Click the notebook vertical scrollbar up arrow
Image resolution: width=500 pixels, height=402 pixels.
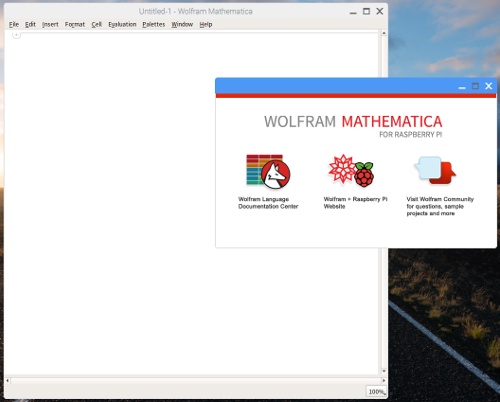[384, 33]
